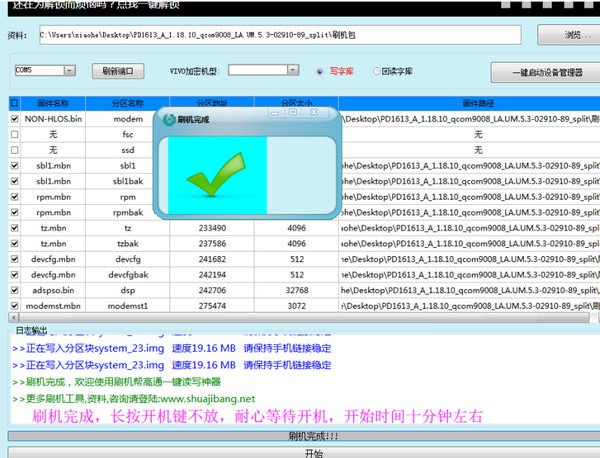The height and width of the screenshot is (458, 600).
Task: Click the www.shuajibang.net log line
Action: pyautogui.click(x=134, y=399)
